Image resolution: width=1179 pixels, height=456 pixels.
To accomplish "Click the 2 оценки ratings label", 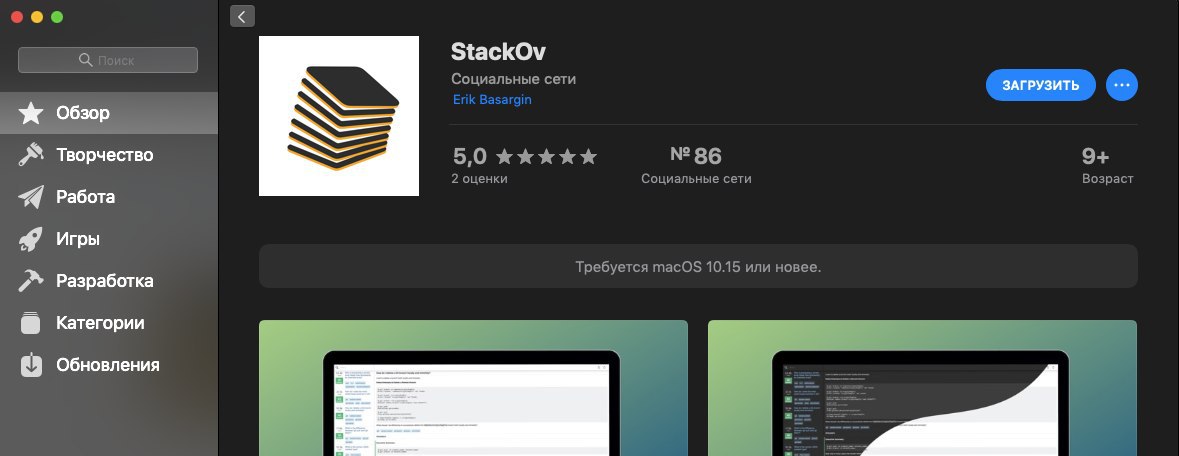I will pyautogui.click(x=480, y=179).
